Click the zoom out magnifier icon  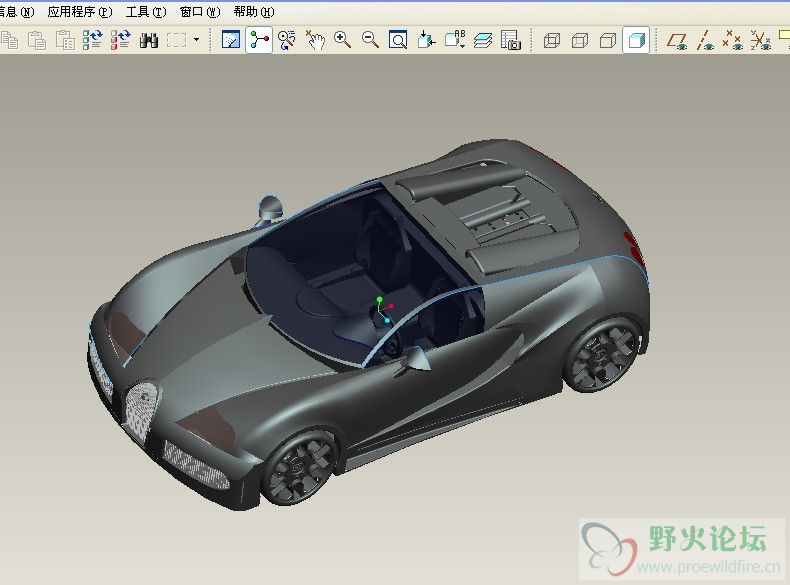[370, 40]
